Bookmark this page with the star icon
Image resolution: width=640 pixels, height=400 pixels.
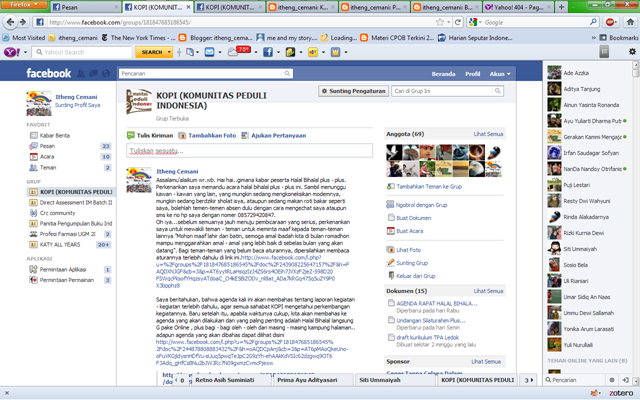(440, 22)
